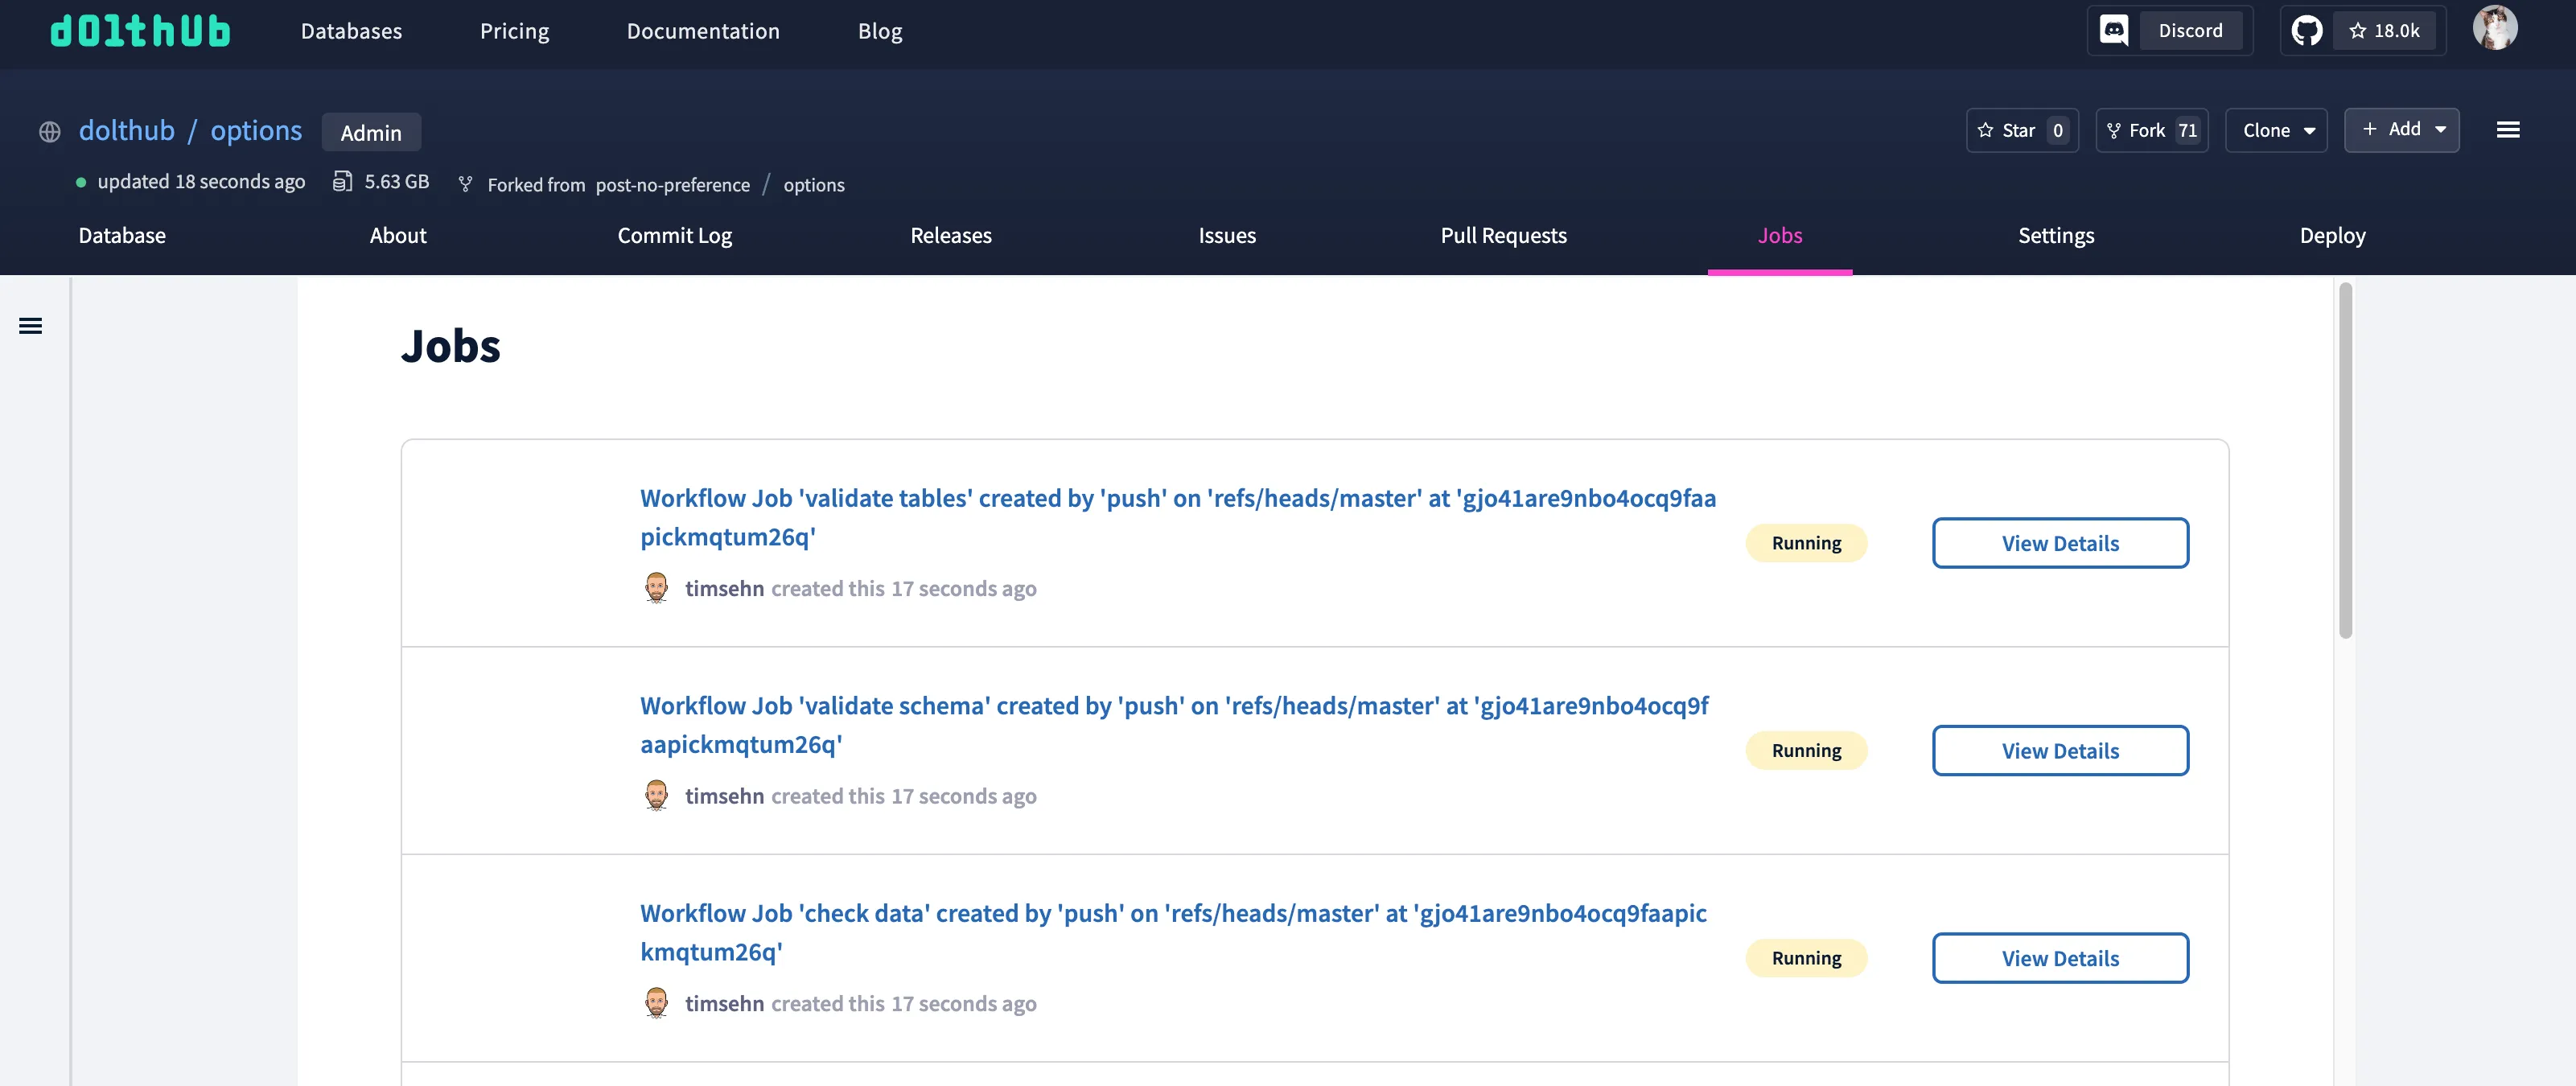Toggle the Admin badge on the repository
This screenshot has height=1086, width=2576.
370,131
